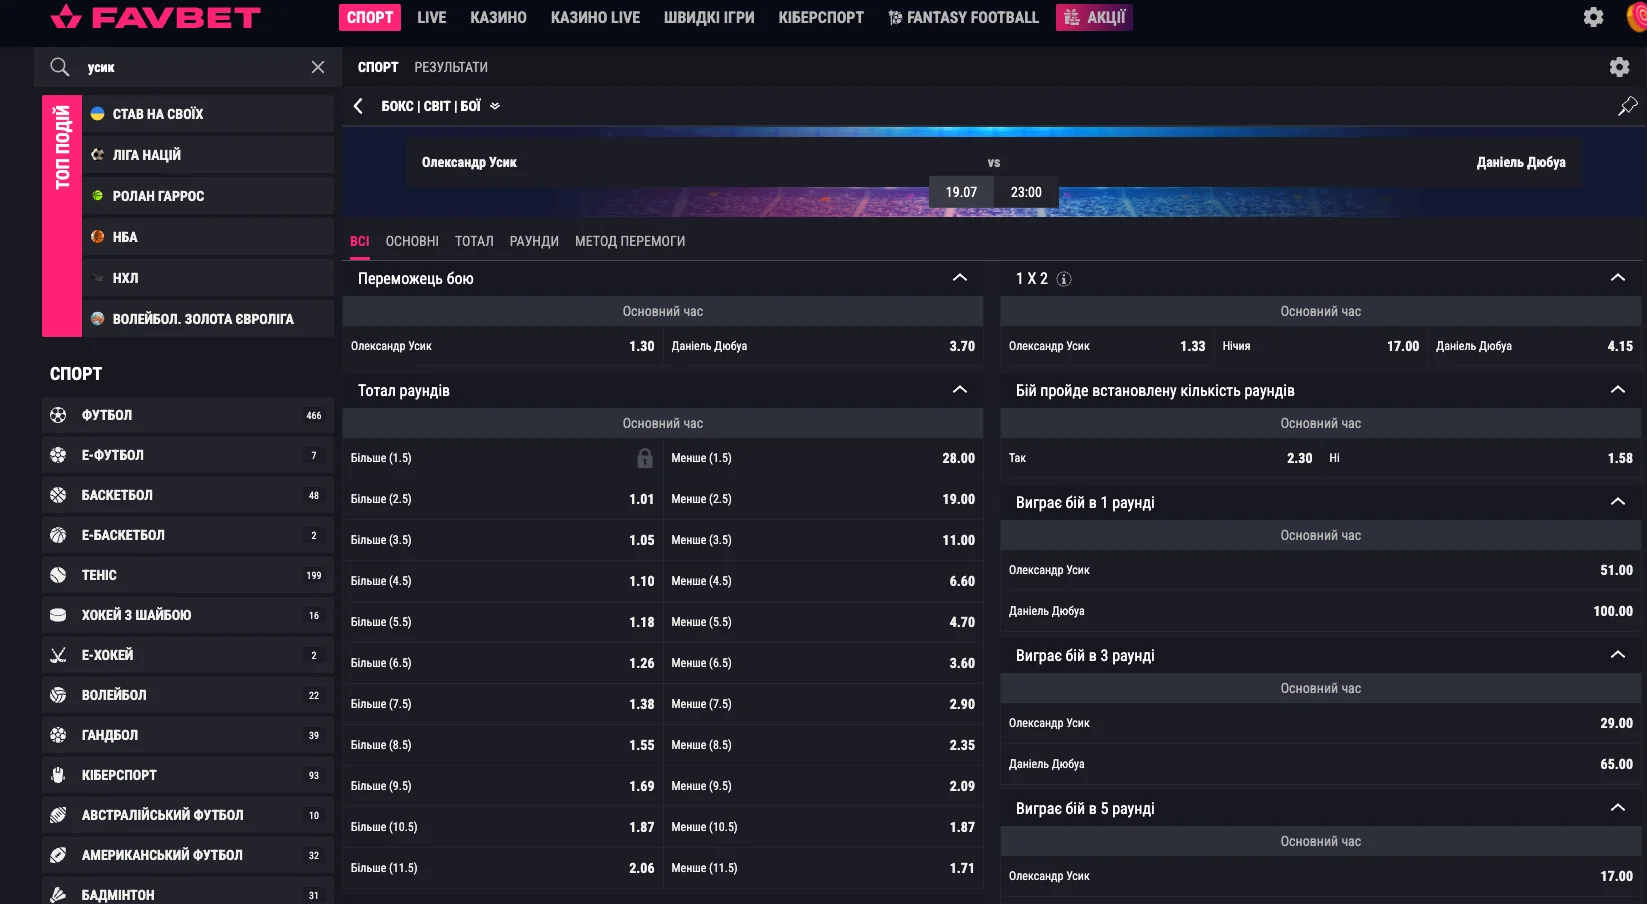Select the Волейбол sport icon
This screenshot has height=904, width=1647.
point(58,695)
